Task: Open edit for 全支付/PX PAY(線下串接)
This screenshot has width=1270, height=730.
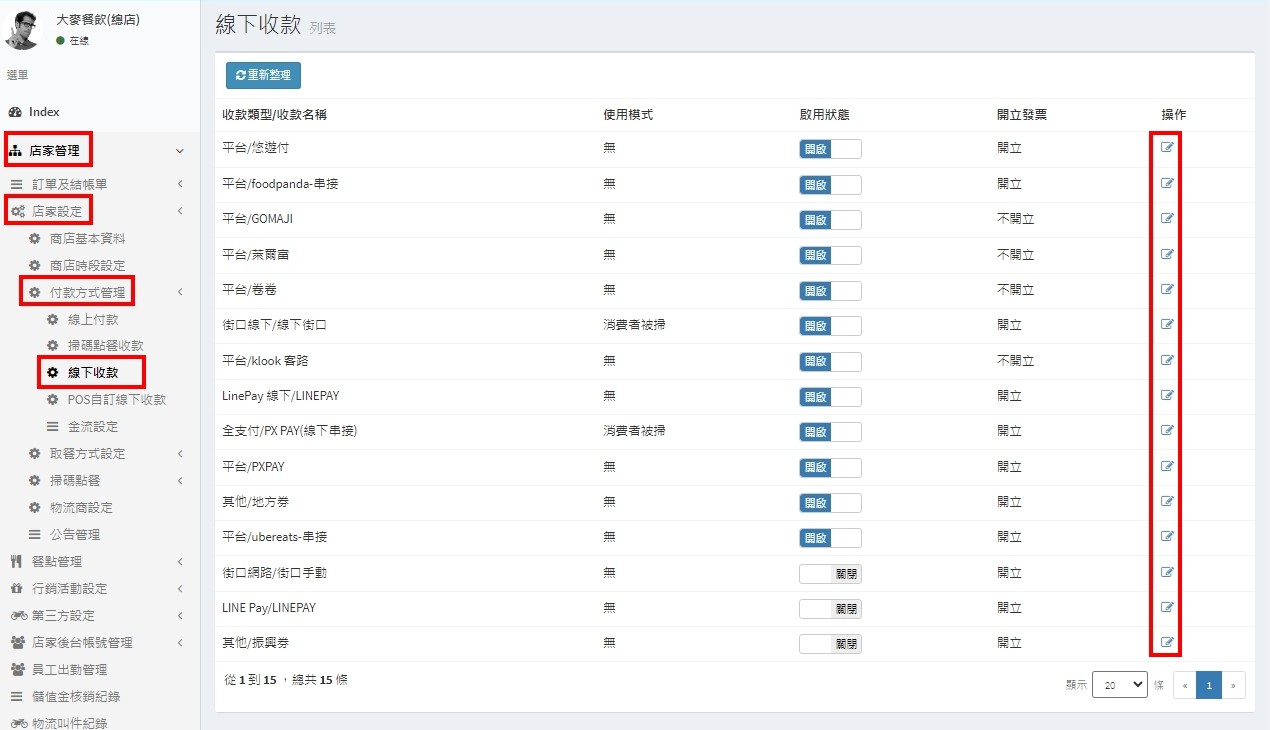Action: click(x=1166, y=431)
